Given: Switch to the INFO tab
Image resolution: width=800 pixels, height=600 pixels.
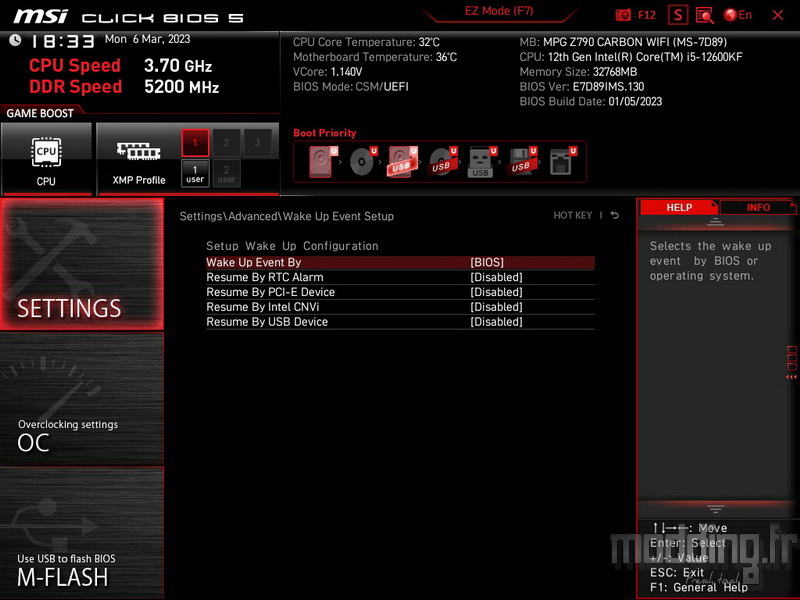Looking at the screenshot, I should (758, 207).
